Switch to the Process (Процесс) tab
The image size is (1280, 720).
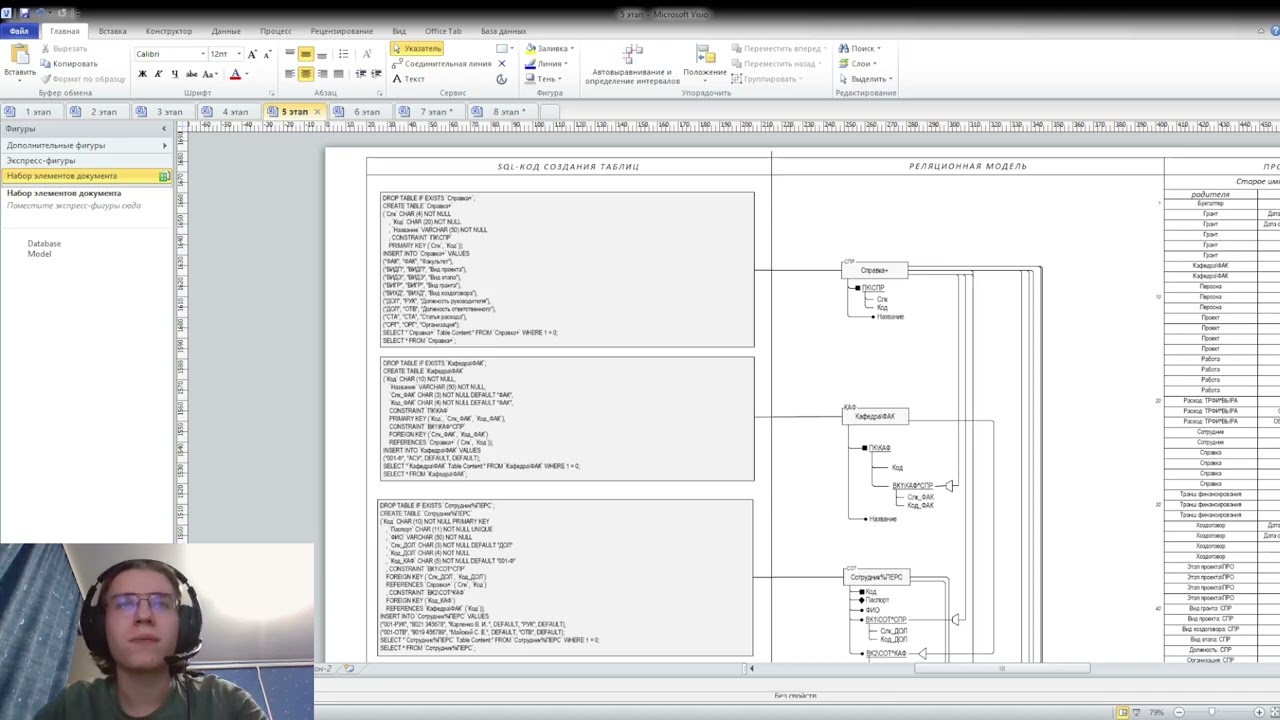(276, 31)
